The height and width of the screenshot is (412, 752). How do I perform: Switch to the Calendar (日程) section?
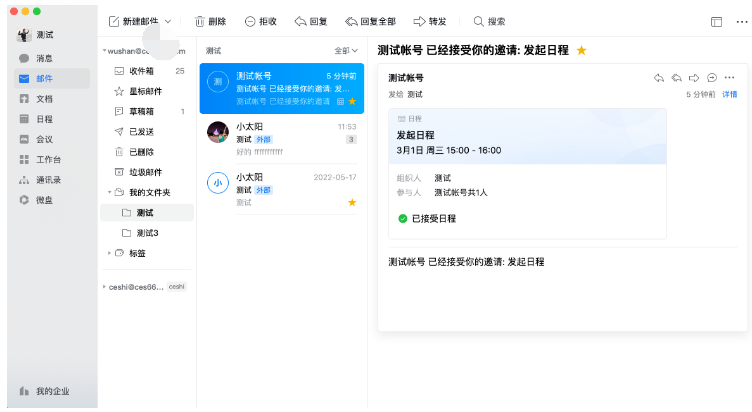click(x=43, y=119)
